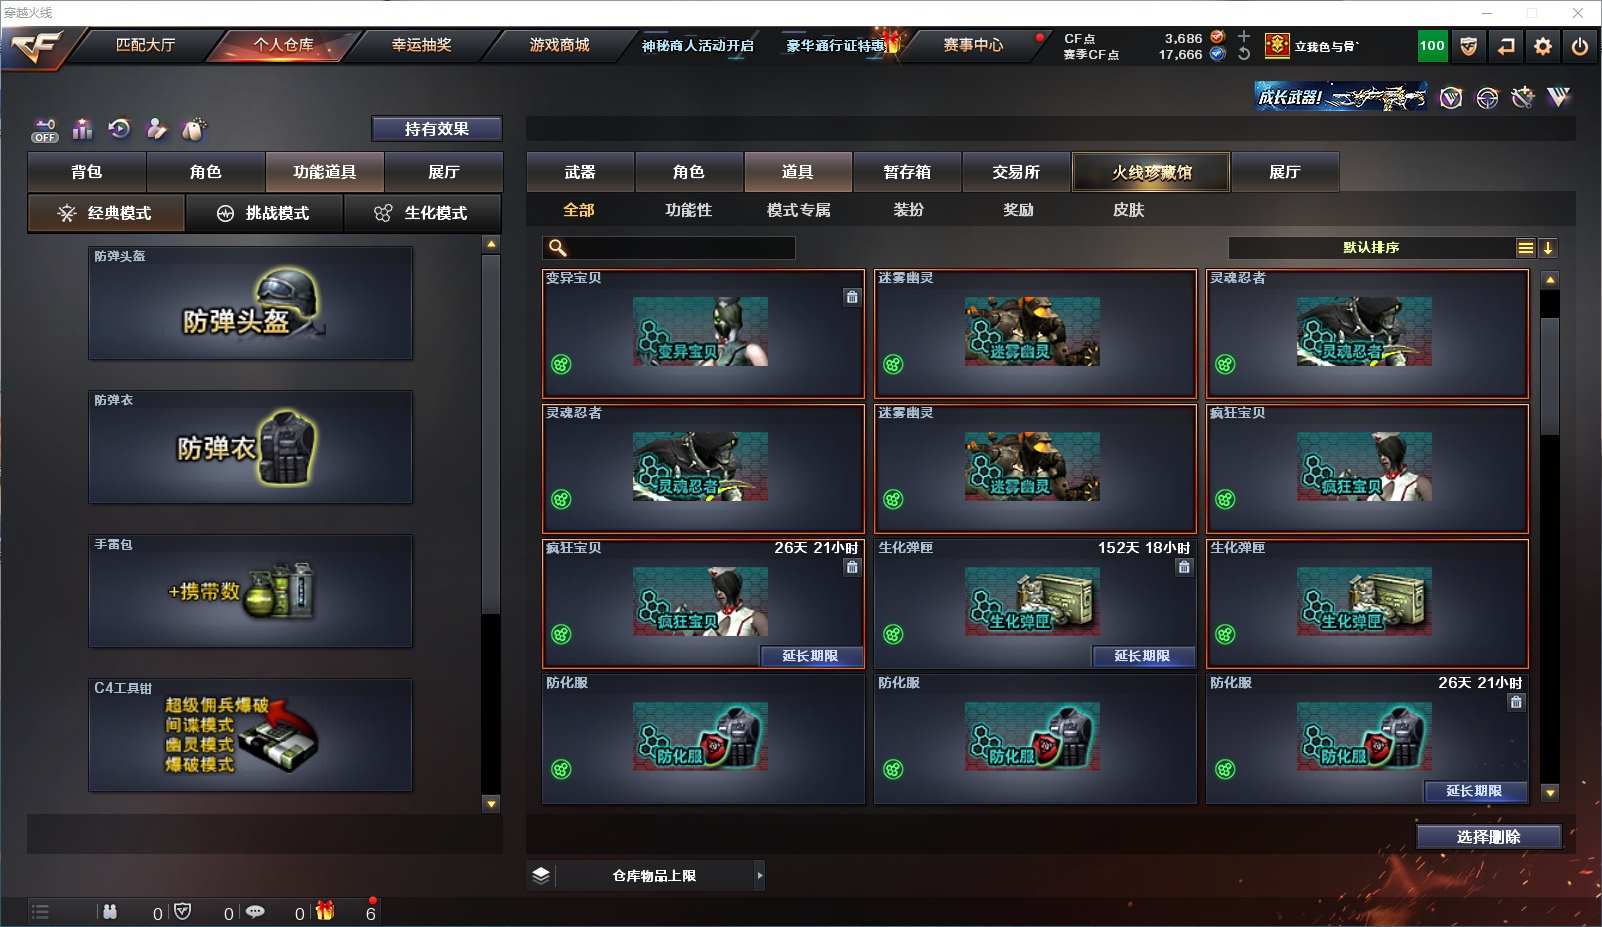The image size is (1602, 927).
Task: Open the gift box icon in status bar
Action: [325, 910]
